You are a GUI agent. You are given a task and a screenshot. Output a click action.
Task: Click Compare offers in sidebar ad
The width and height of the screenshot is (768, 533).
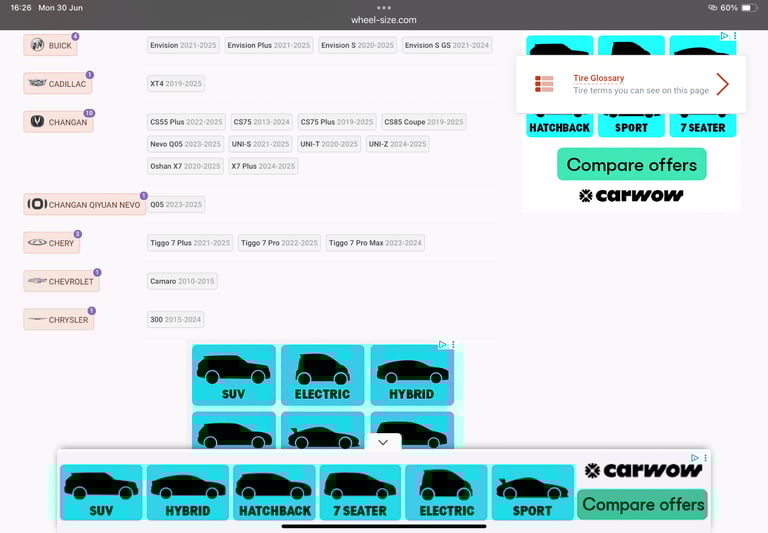click(632, 164)
